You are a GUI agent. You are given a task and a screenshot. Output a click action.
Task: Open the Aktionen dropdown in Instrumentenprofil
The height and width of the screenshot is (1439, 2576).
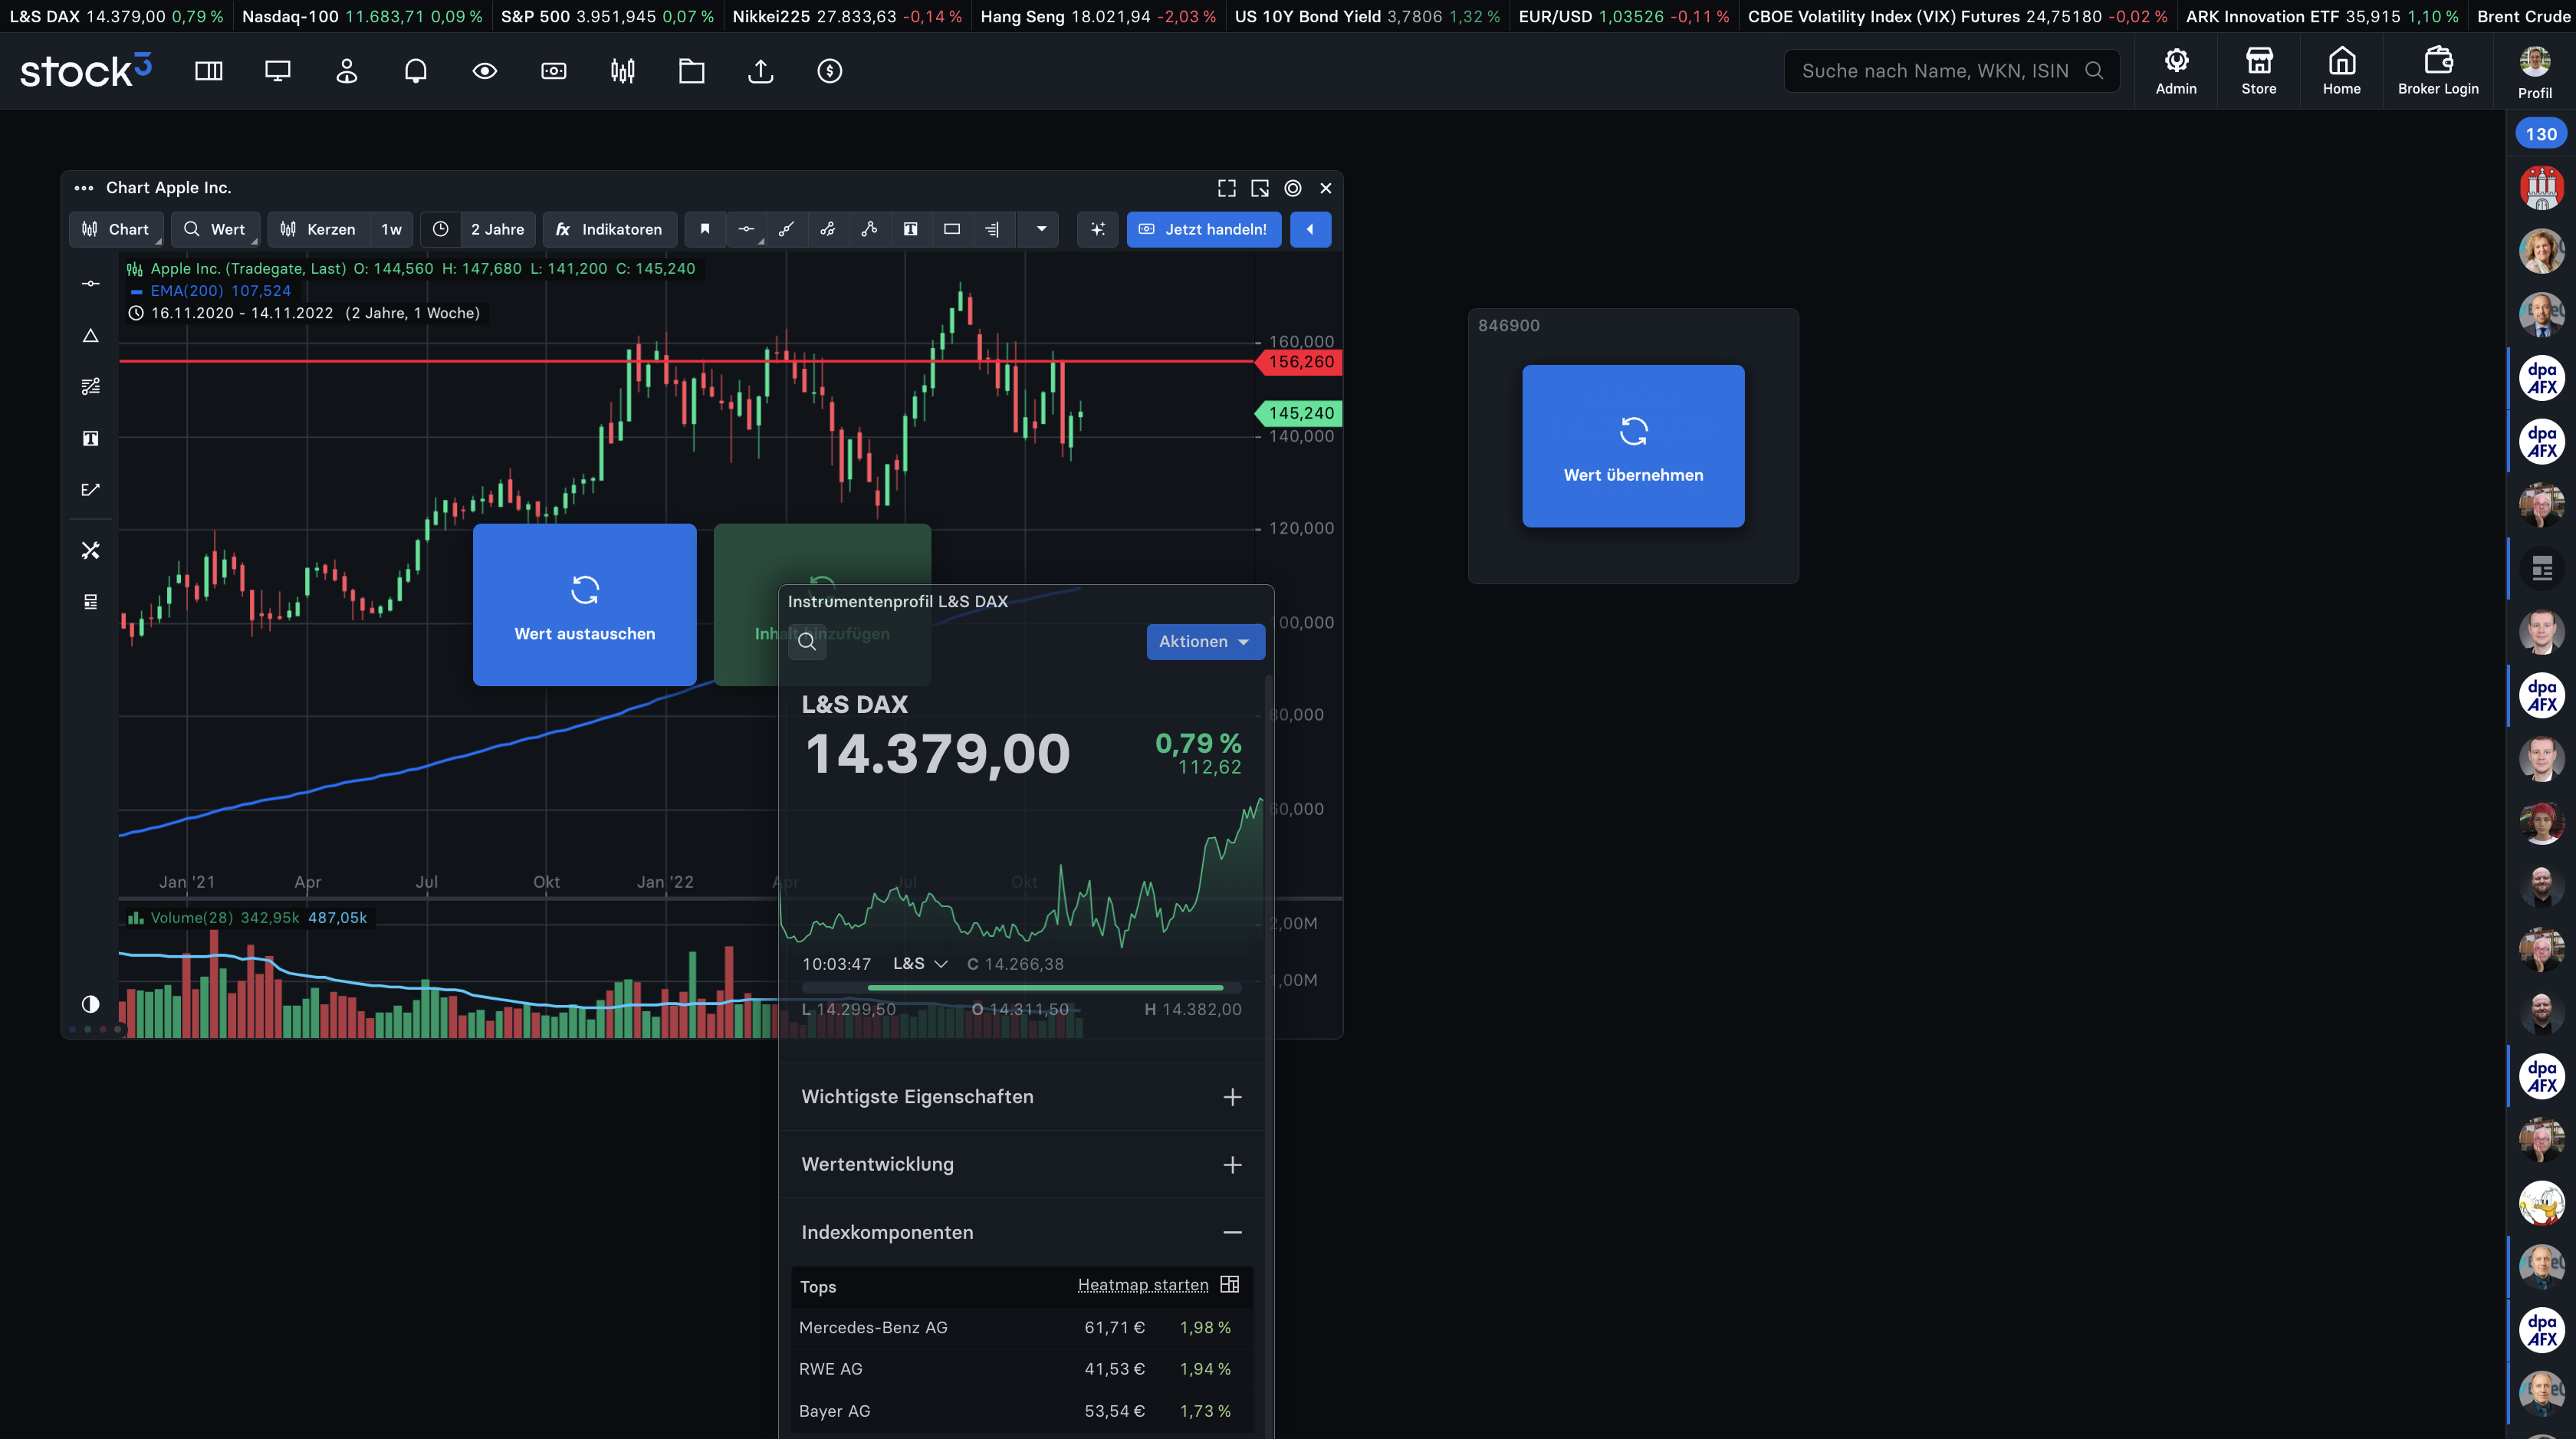point(1205,641)
